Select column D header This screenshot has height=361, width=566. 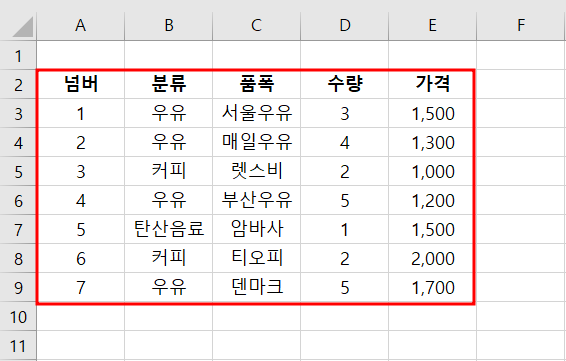click(345, 26)
